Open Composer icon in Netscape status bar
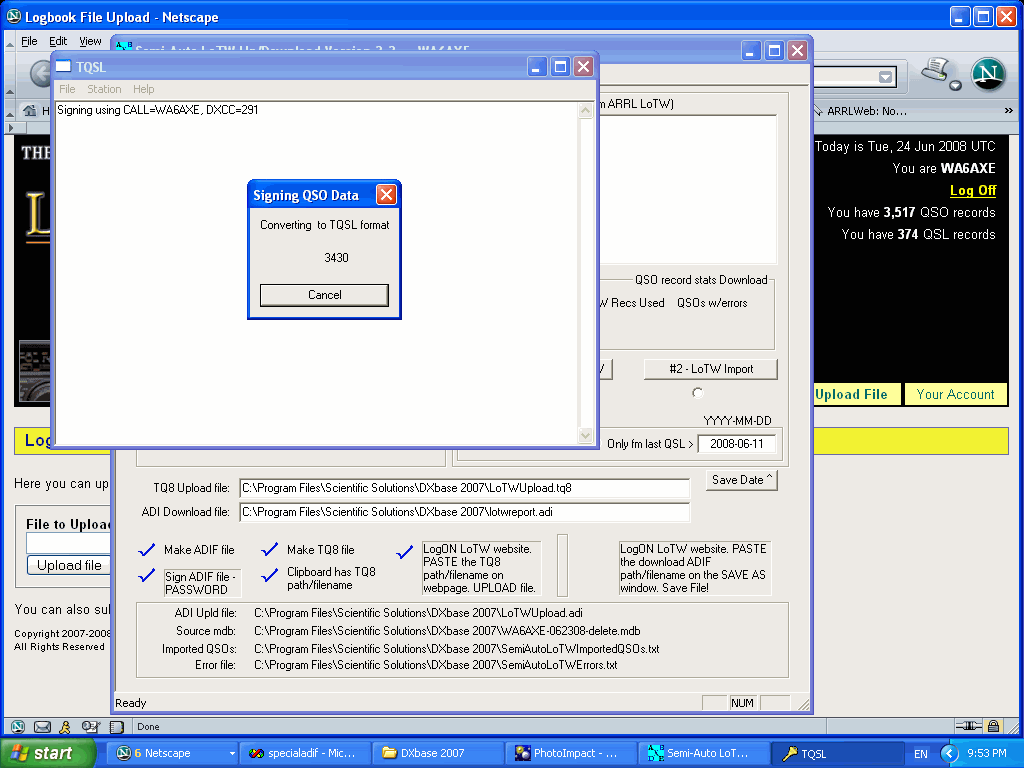Viewport: 1024px width, 768px height. [x=117, y=726]
